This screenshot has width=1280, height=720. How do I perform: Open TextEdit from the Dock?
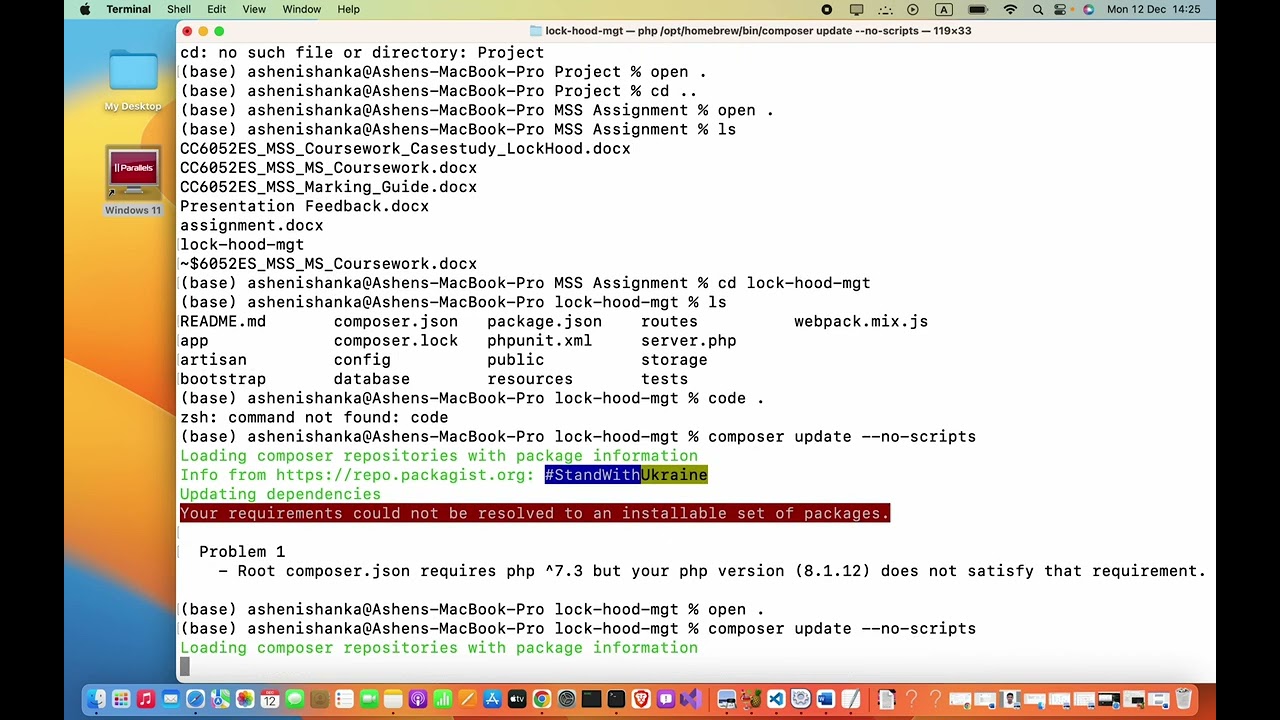[x=851, y=699]
